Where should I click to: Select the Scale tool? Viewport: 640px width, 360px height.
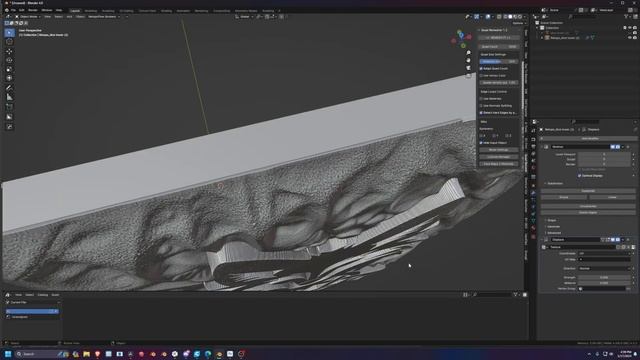(x=9, y=69)
